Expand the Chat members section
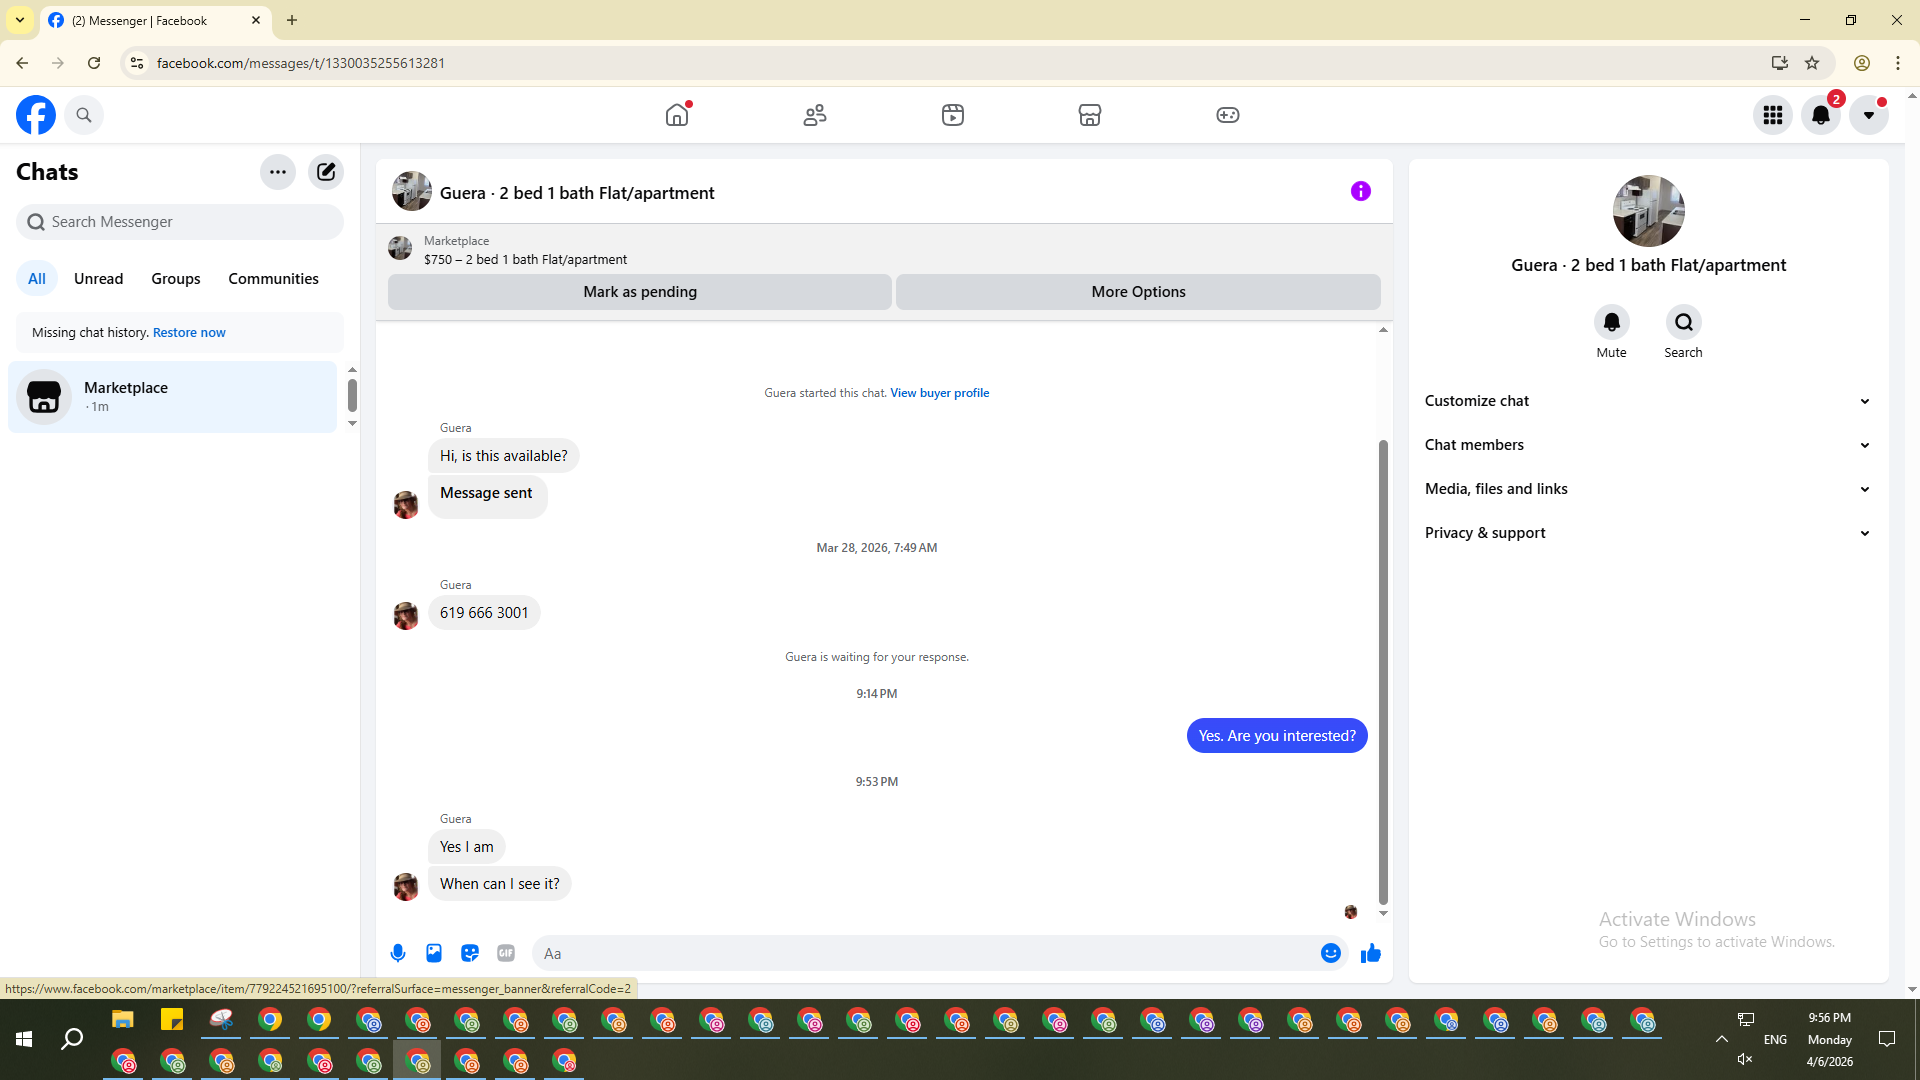 (x=1649, y=445)
